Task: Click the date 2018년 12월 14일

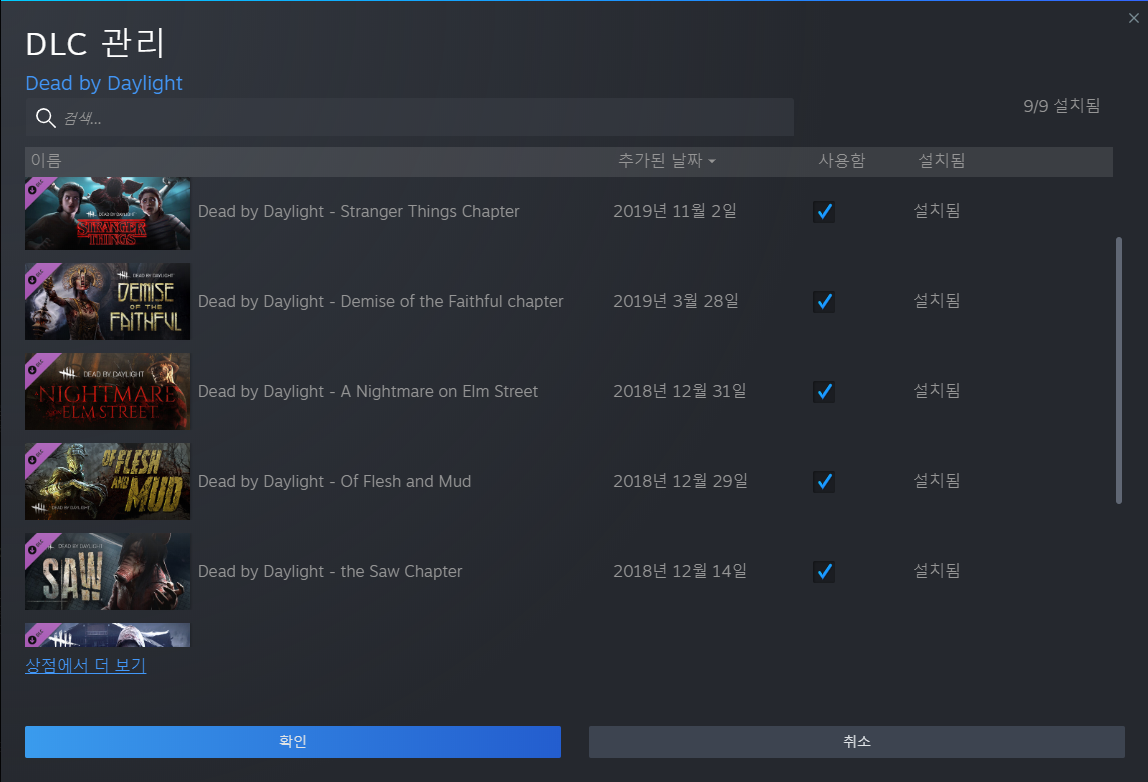Action: tap(680, 572)
